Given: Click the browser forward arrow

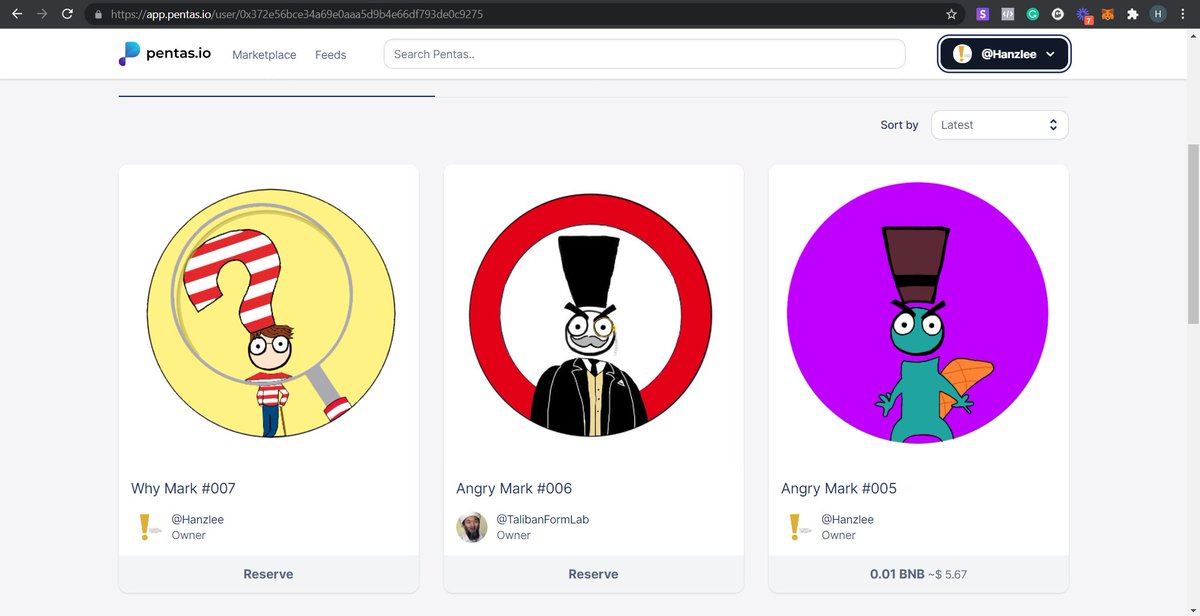Looking at the screenshot, I should pyautogui.click(x=42, y=14).
